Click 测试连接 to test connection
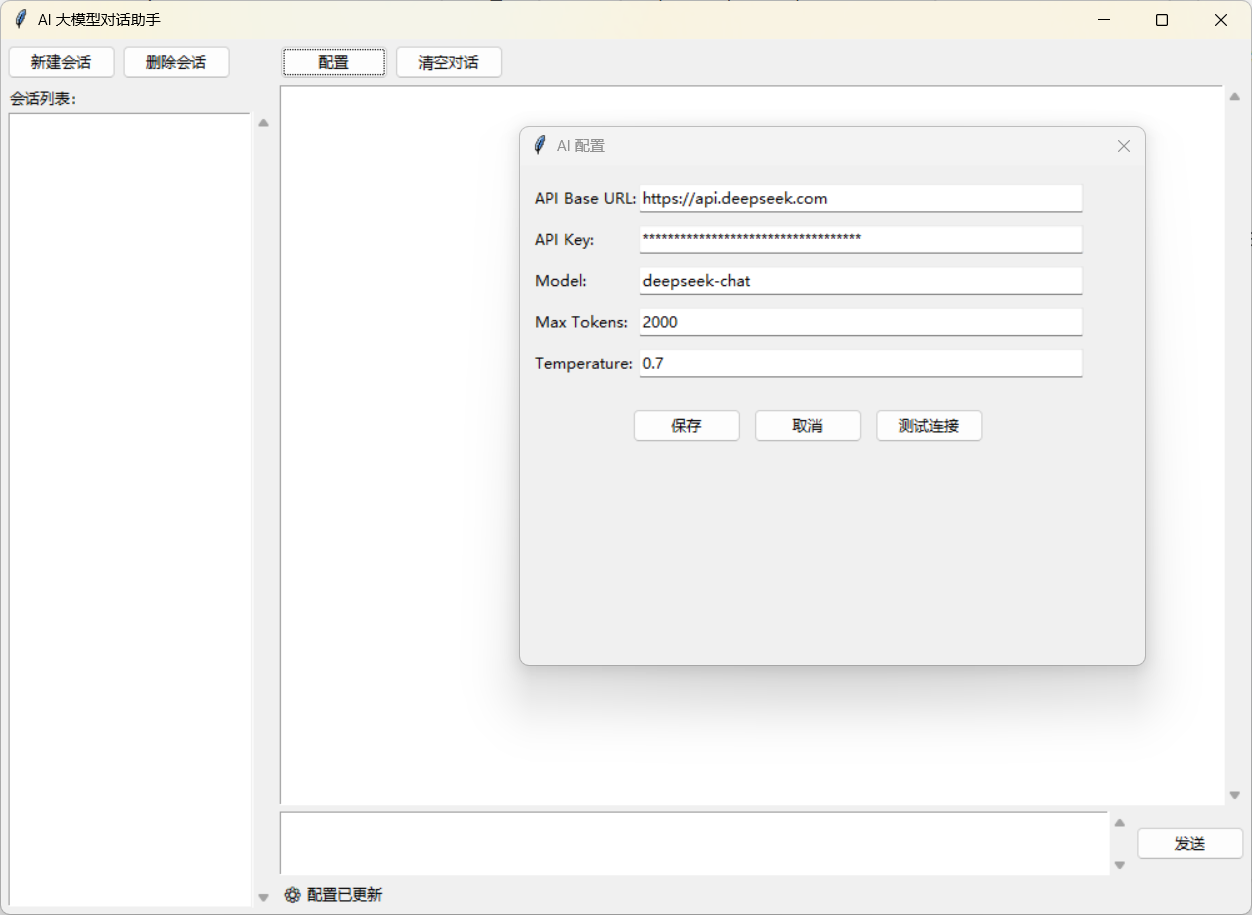The width and height of the screenshot is (1252, 915). point(928,426)
